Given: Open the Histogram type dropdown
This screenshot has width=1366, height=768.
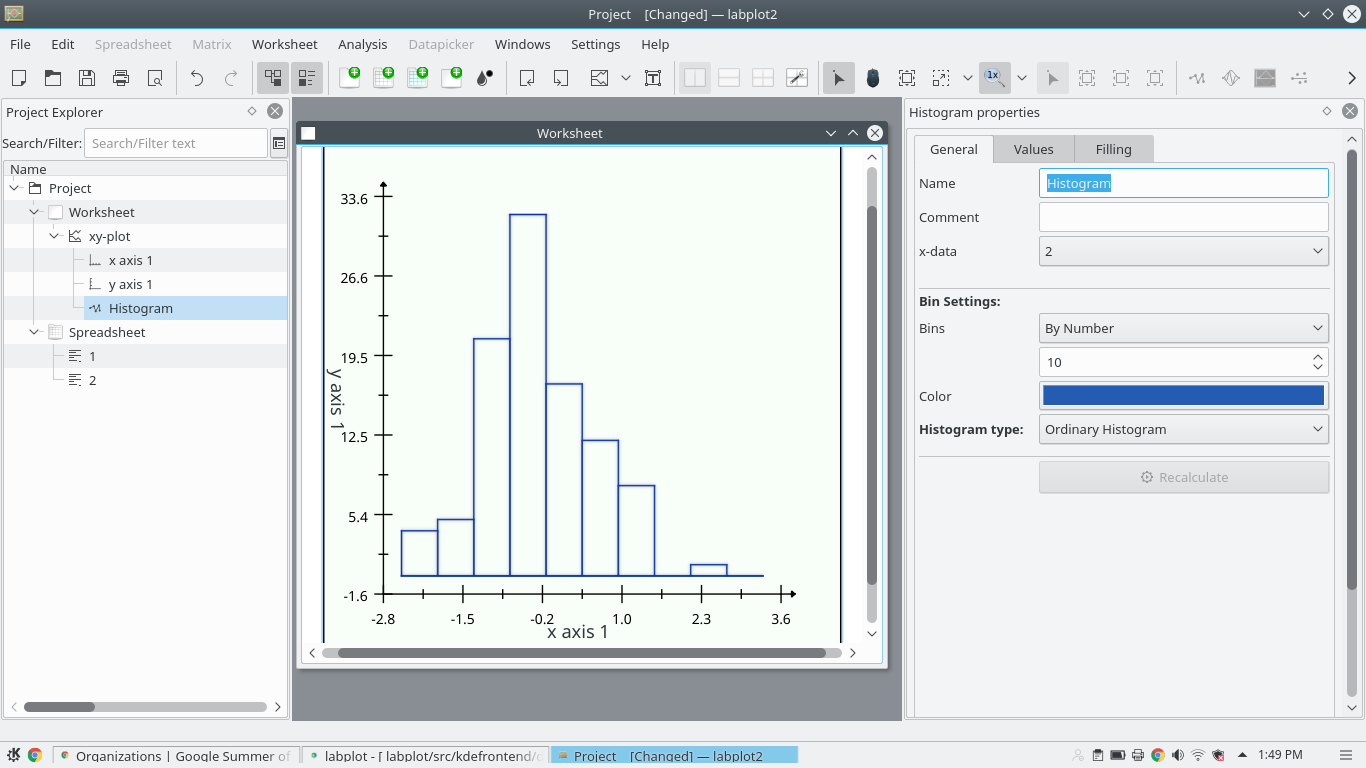Looking at the screenshot, I should pos(1184,429).
